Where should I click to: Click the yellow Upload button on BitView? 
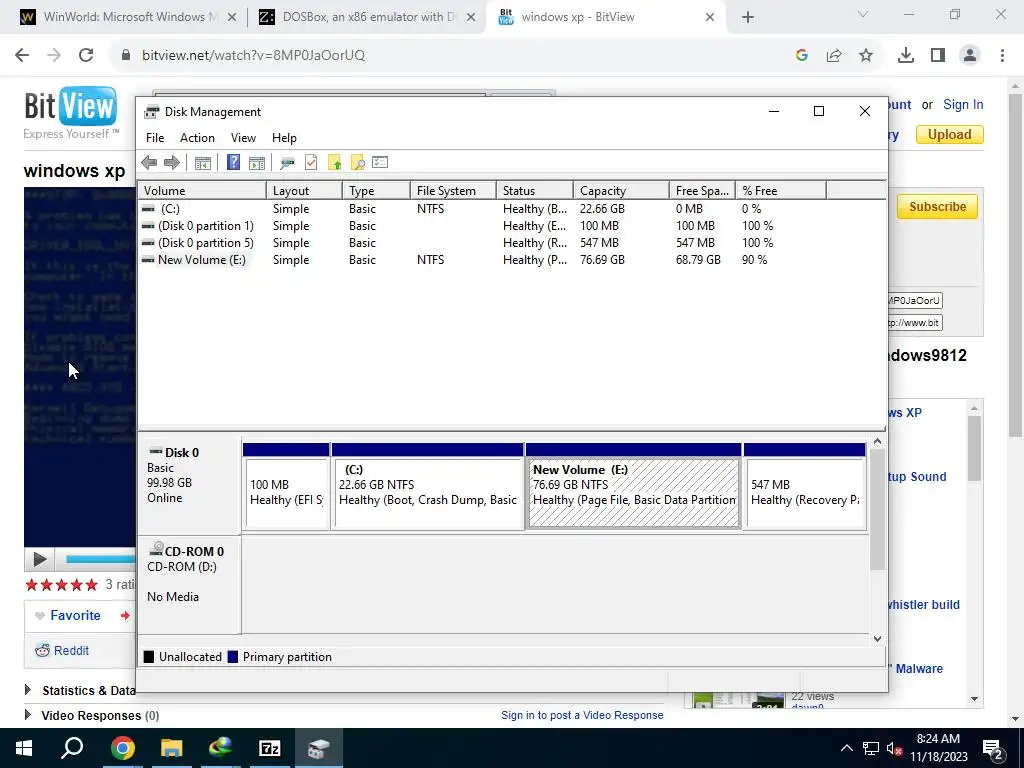(x=950, y=135)
